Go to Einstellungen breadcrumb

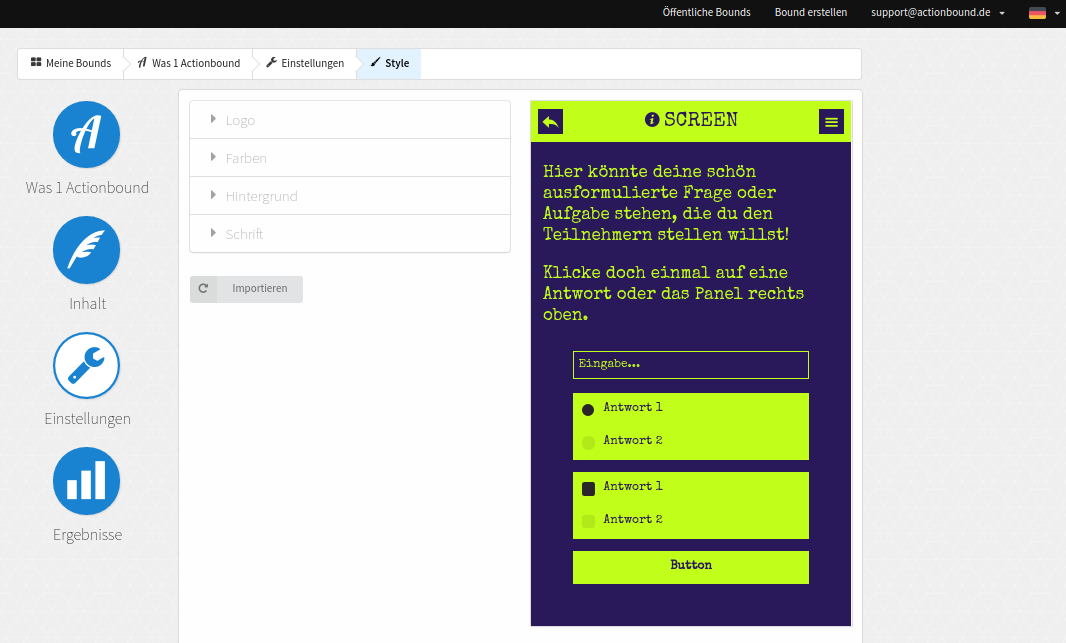(305, 63)
